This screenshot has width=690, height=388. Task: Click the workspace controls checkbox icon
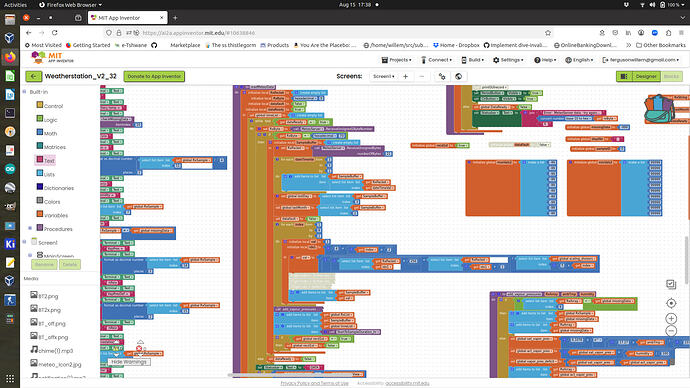pyautogui.click(x=671, y=284)
